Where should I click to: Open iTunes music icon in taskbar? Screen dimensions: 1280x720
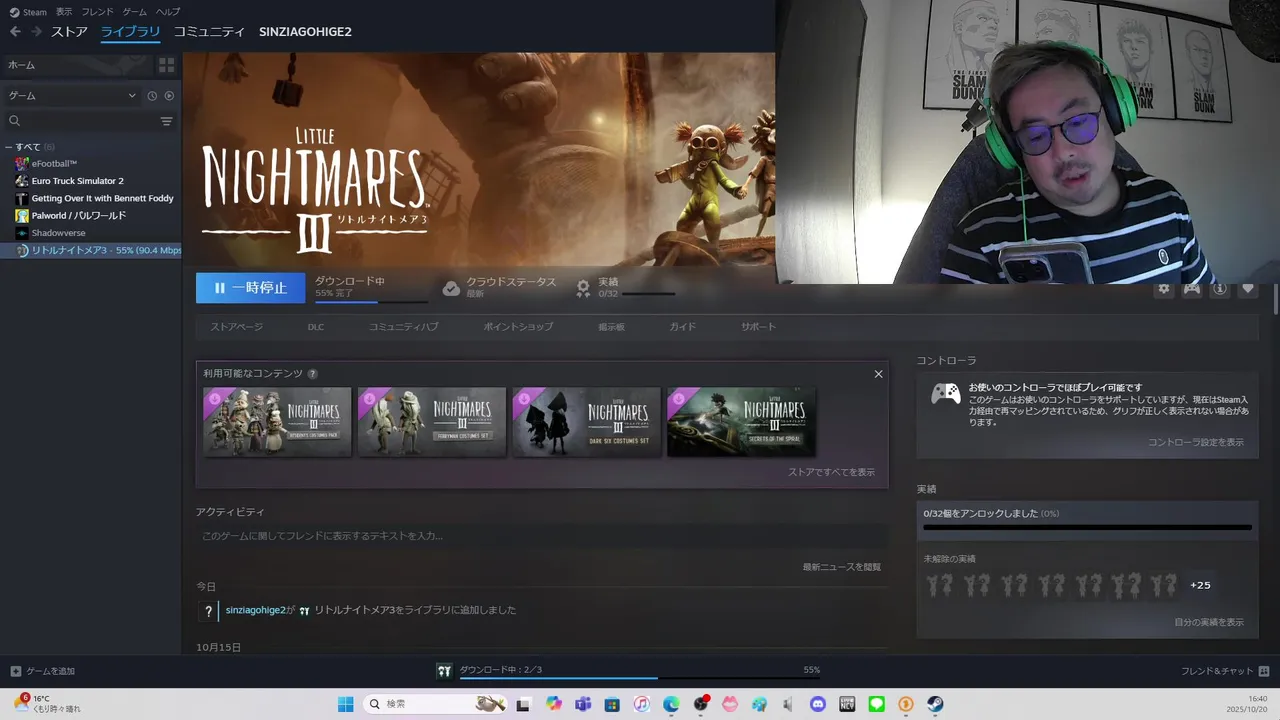pos(641,704)
